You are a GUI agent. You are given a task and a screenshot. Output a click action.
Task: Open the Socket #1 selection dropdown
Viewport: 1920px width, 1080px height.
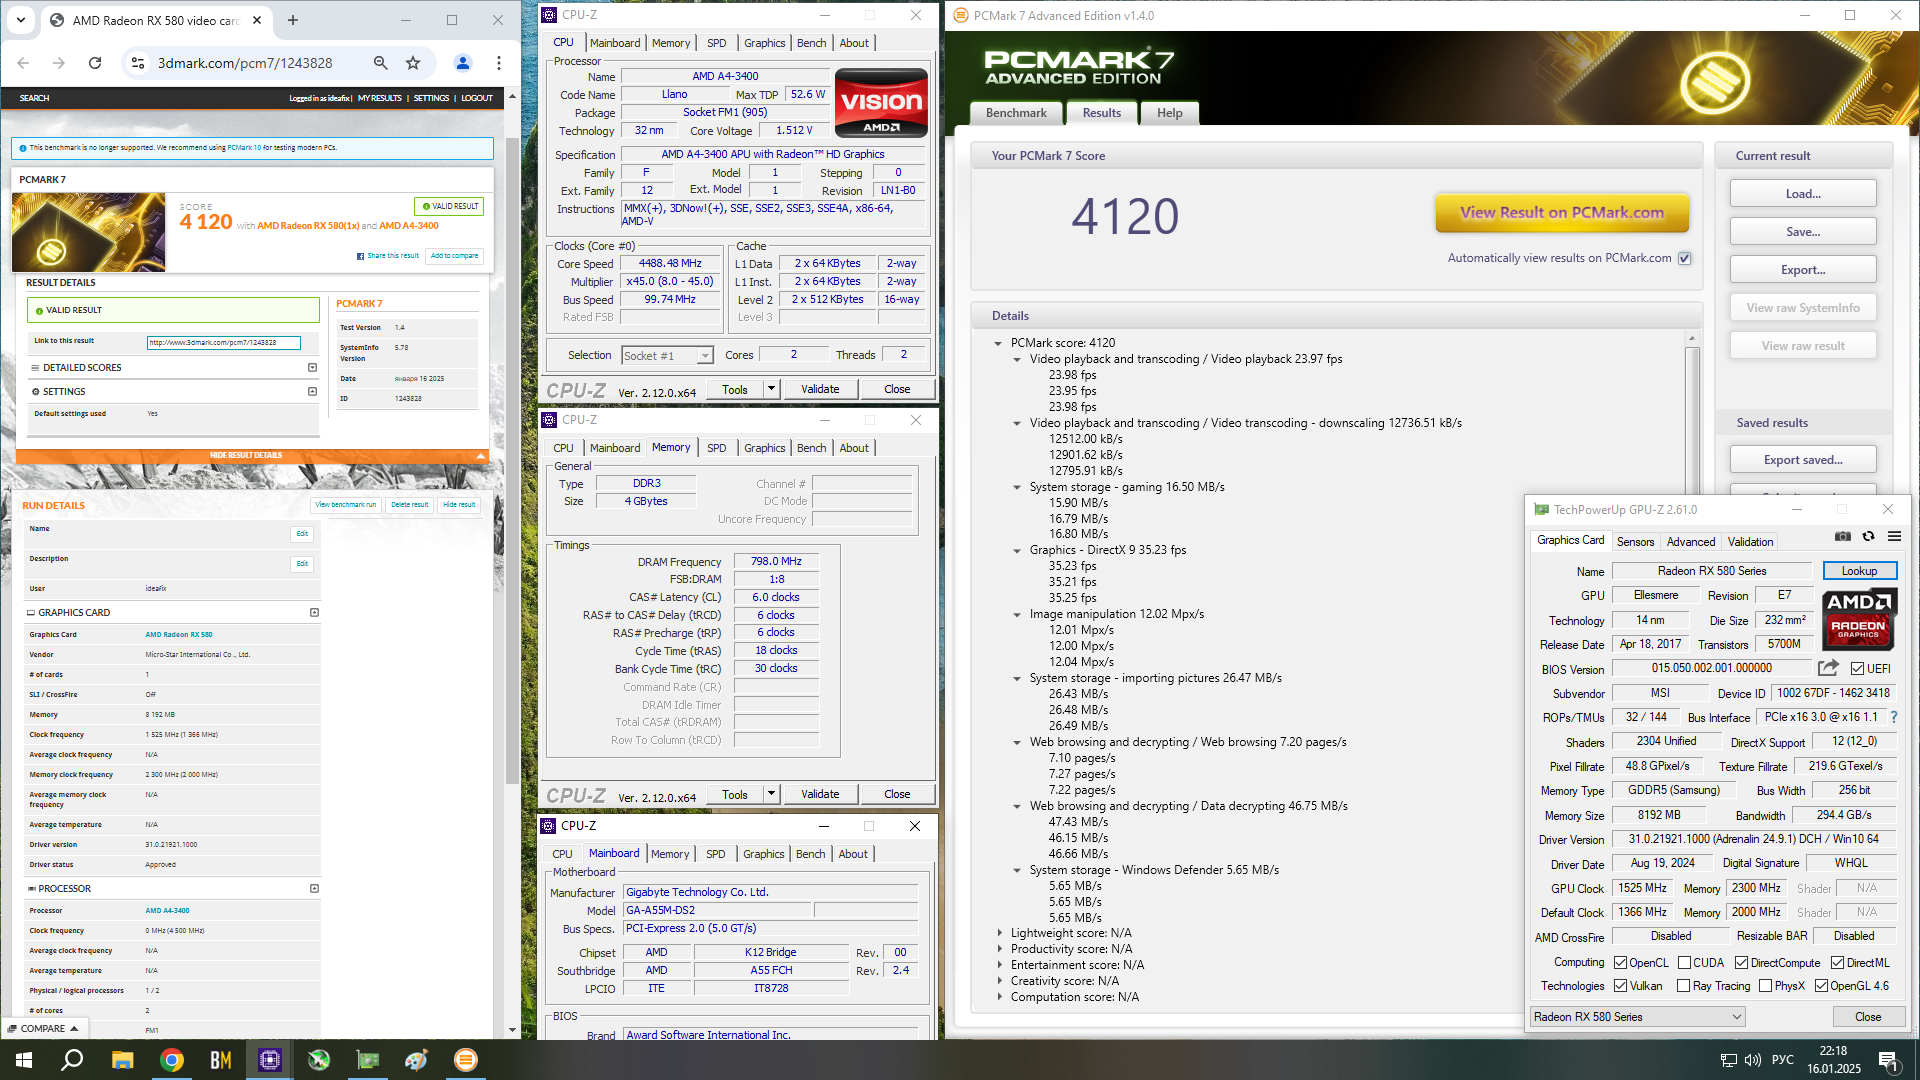coord(667,355)
